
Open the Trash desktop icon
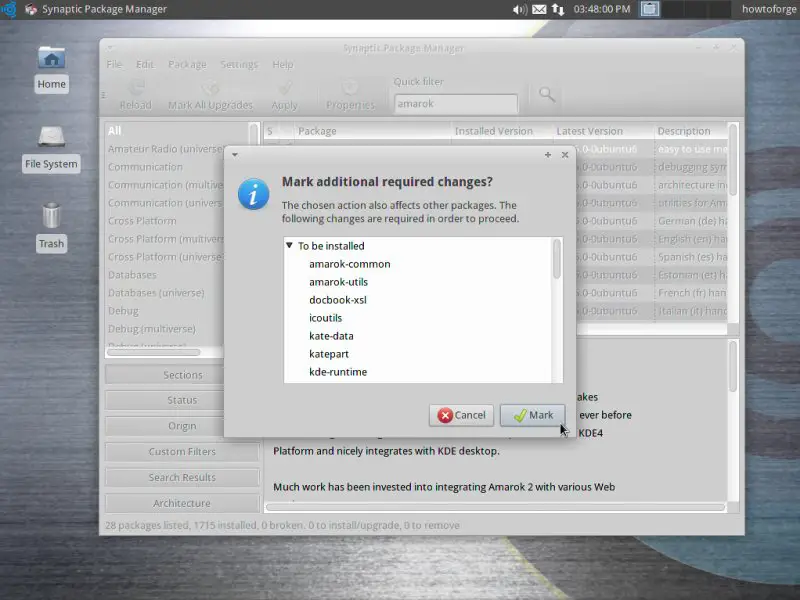click(51, 227)
